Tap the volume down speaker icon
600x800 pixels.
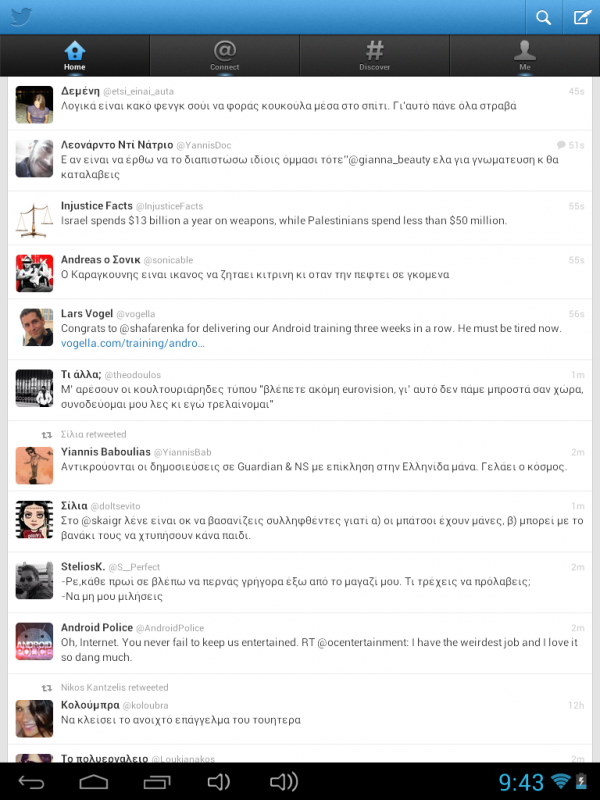point(219,782)
